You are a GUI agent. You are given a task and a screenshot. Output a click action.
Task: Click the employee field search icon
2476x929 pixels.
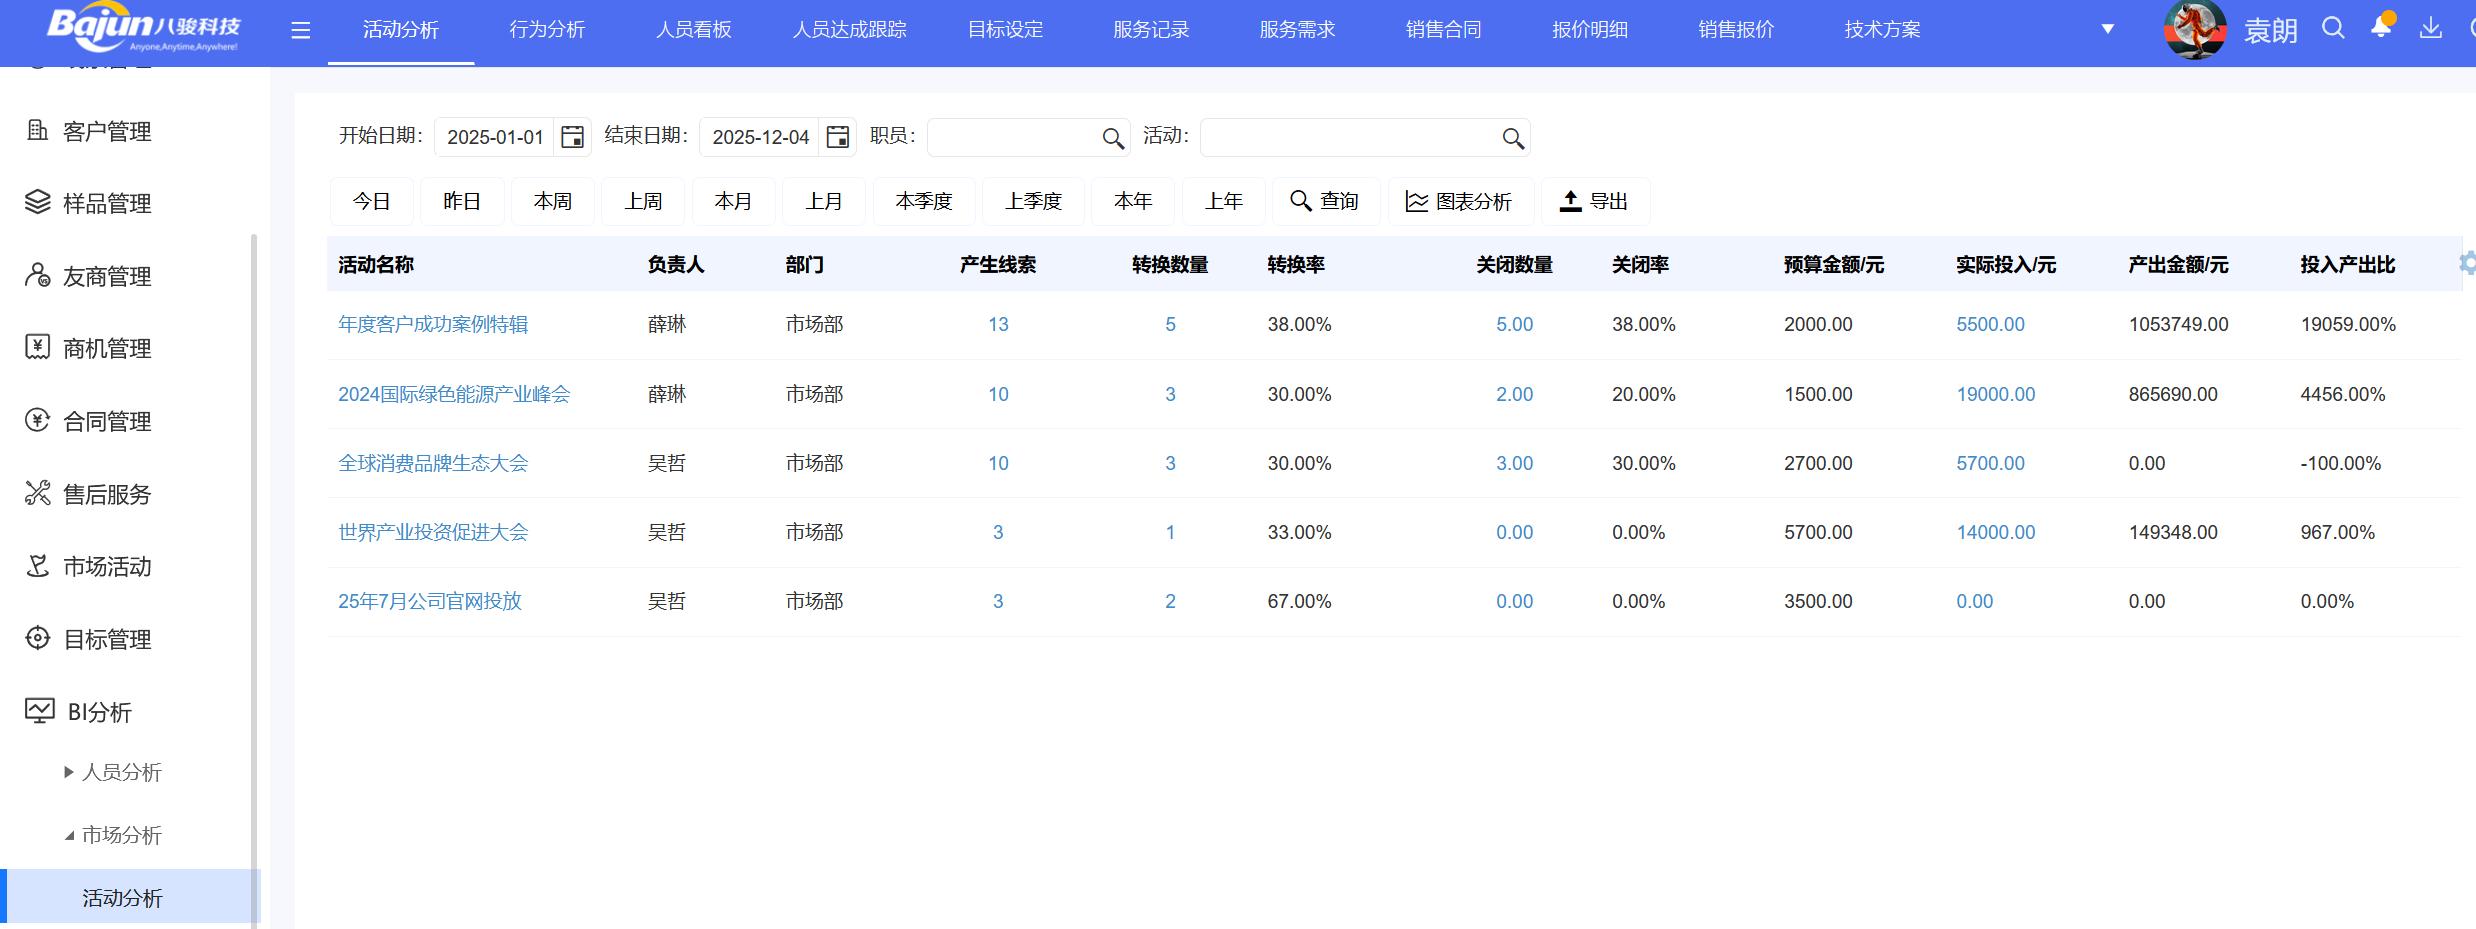click(1112, 138)
